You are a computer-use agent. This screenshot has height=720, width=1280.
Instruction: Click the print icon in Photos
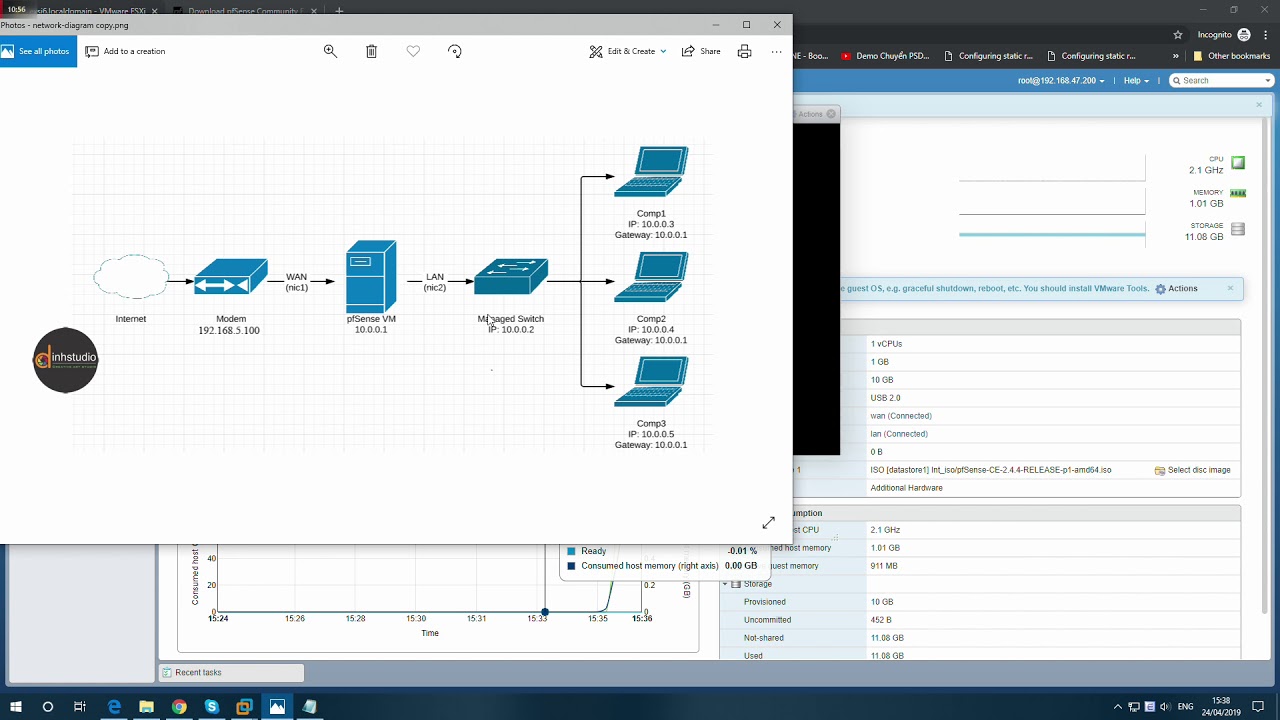point(744,51)
